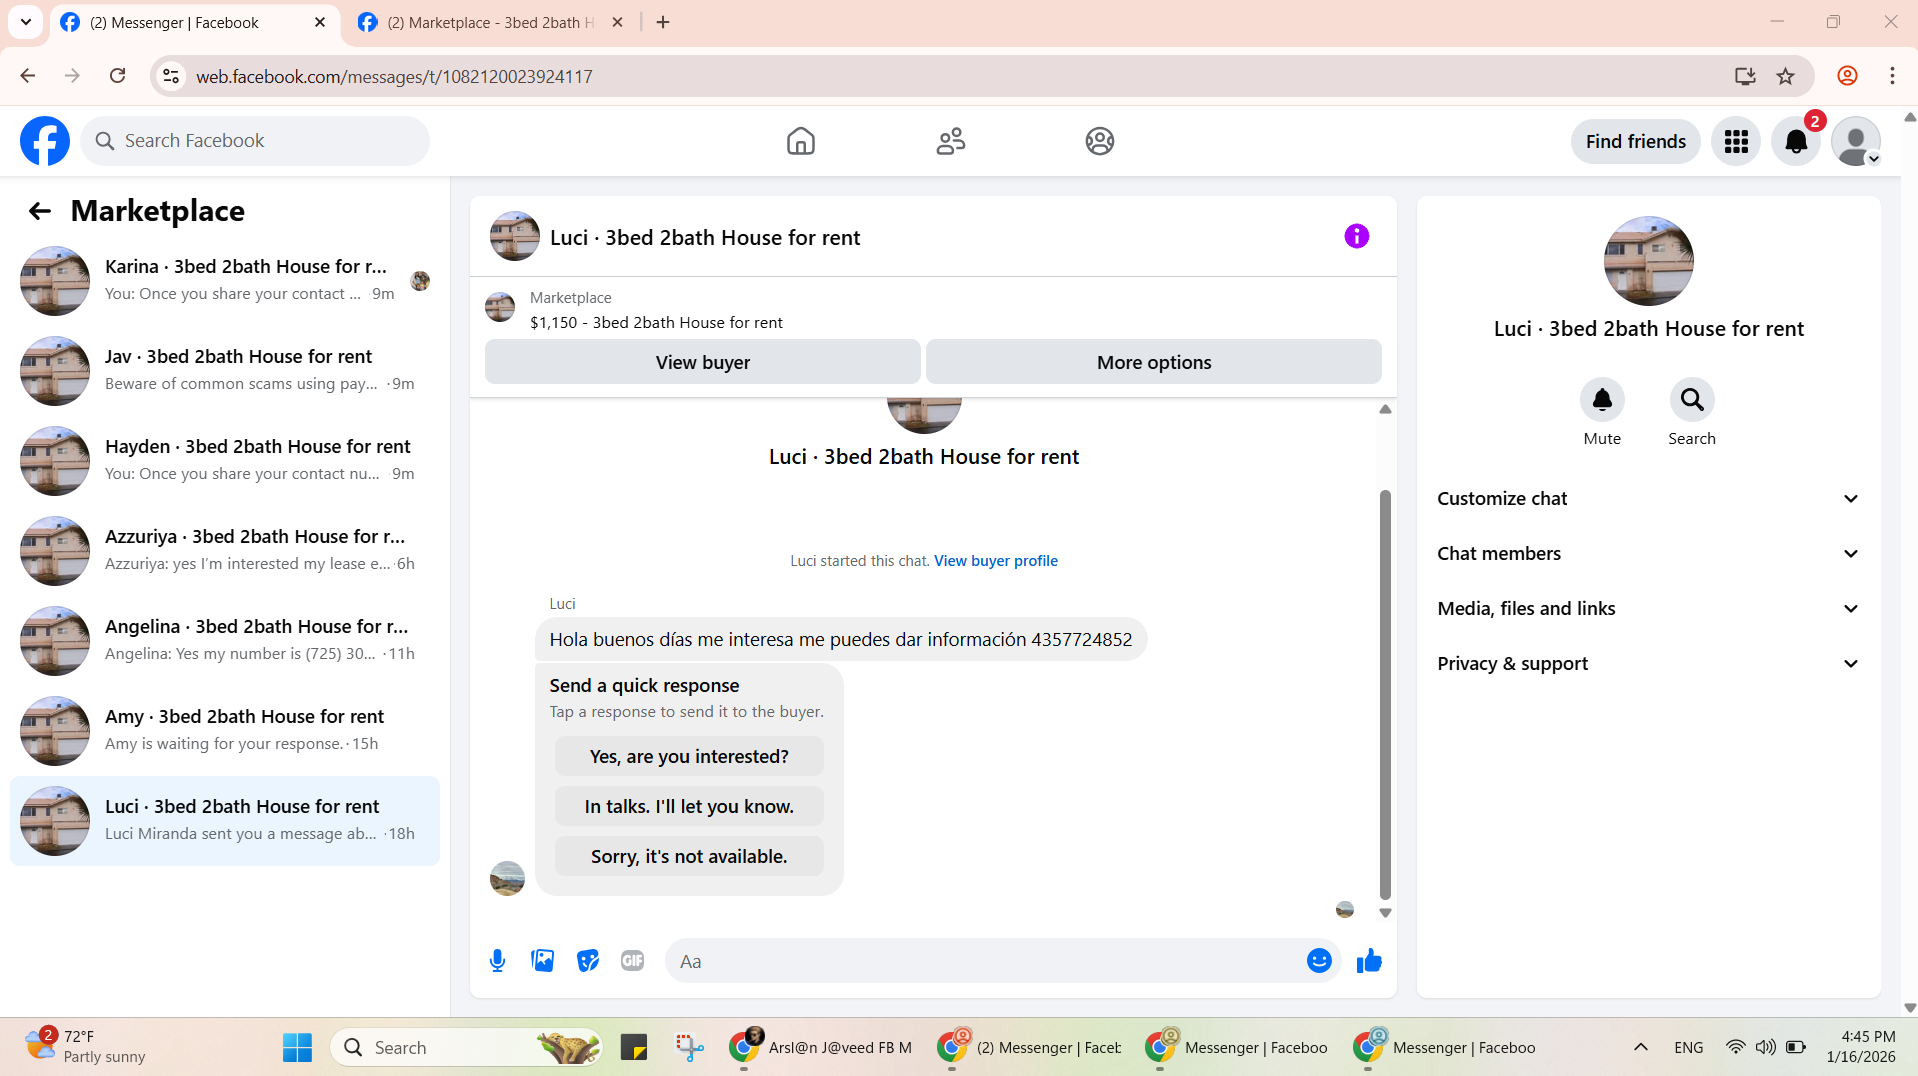Choose a sticker icon
The width and height of the screenshot is (1918, 1076).
tap(588, 961)
